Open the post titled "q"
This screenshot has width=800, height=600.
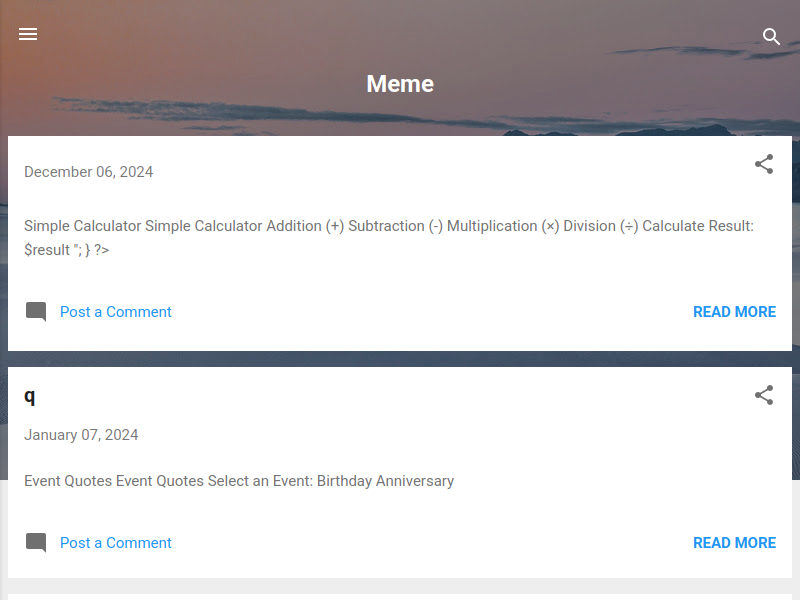coord(30,395)
